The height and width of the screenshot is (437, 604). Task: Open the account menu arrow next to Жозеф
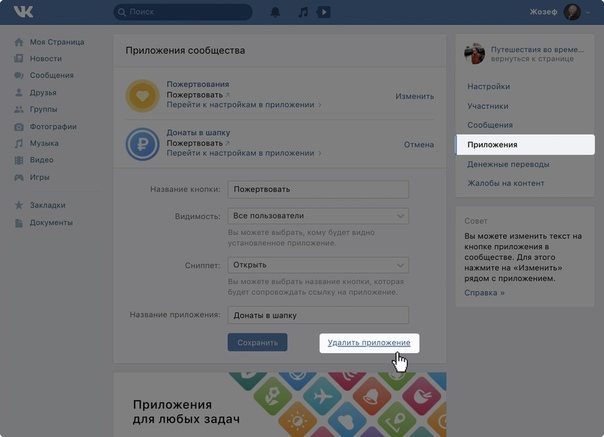[x=588, y=12]
